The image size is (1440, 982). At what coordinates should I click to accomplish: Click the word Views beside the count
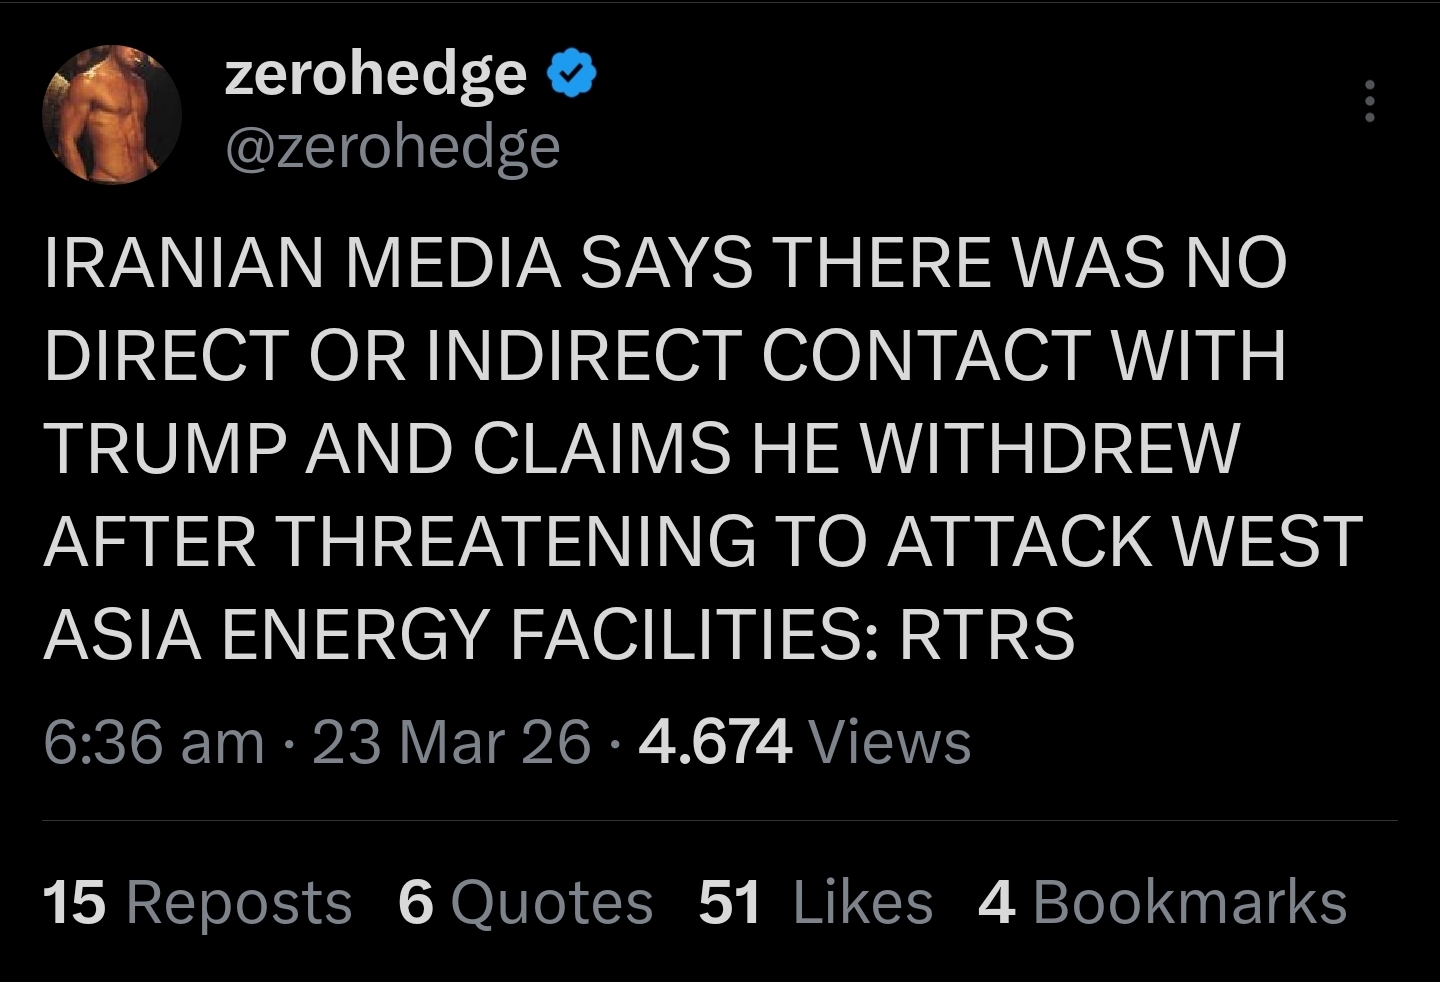coord(889,742)
